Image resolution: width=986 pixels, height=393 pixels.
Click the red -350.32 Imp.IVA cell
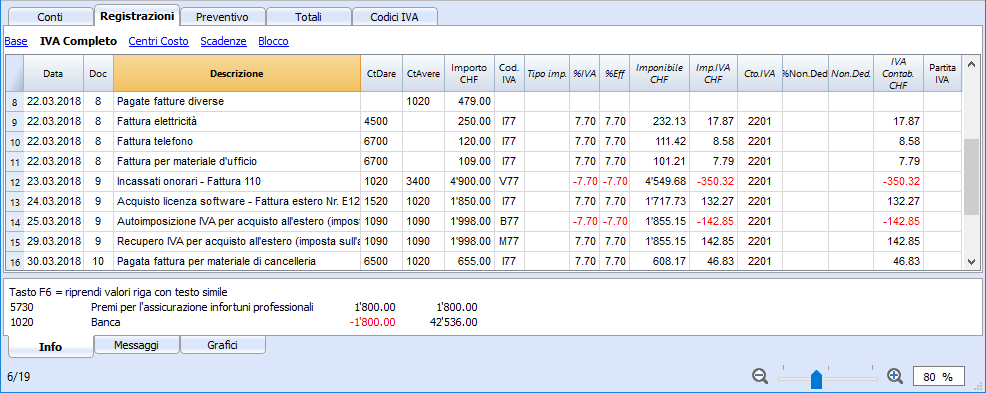(x=714, y=182)
